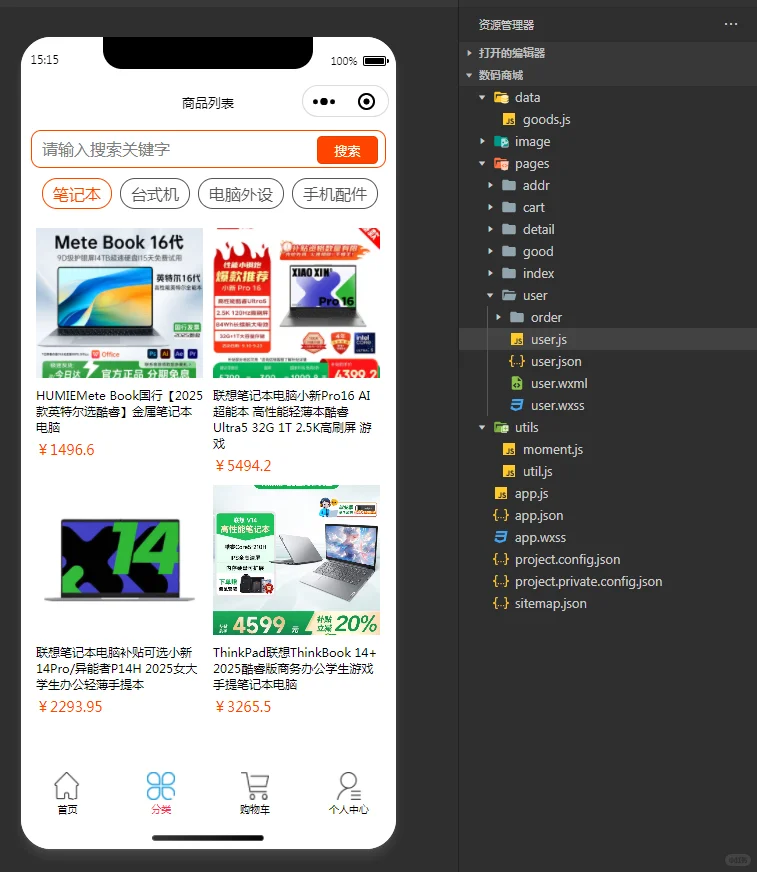Click the ¥3265.5 price text
The width and height of the screenshot is (757, 872).
[x=243, y=707]
